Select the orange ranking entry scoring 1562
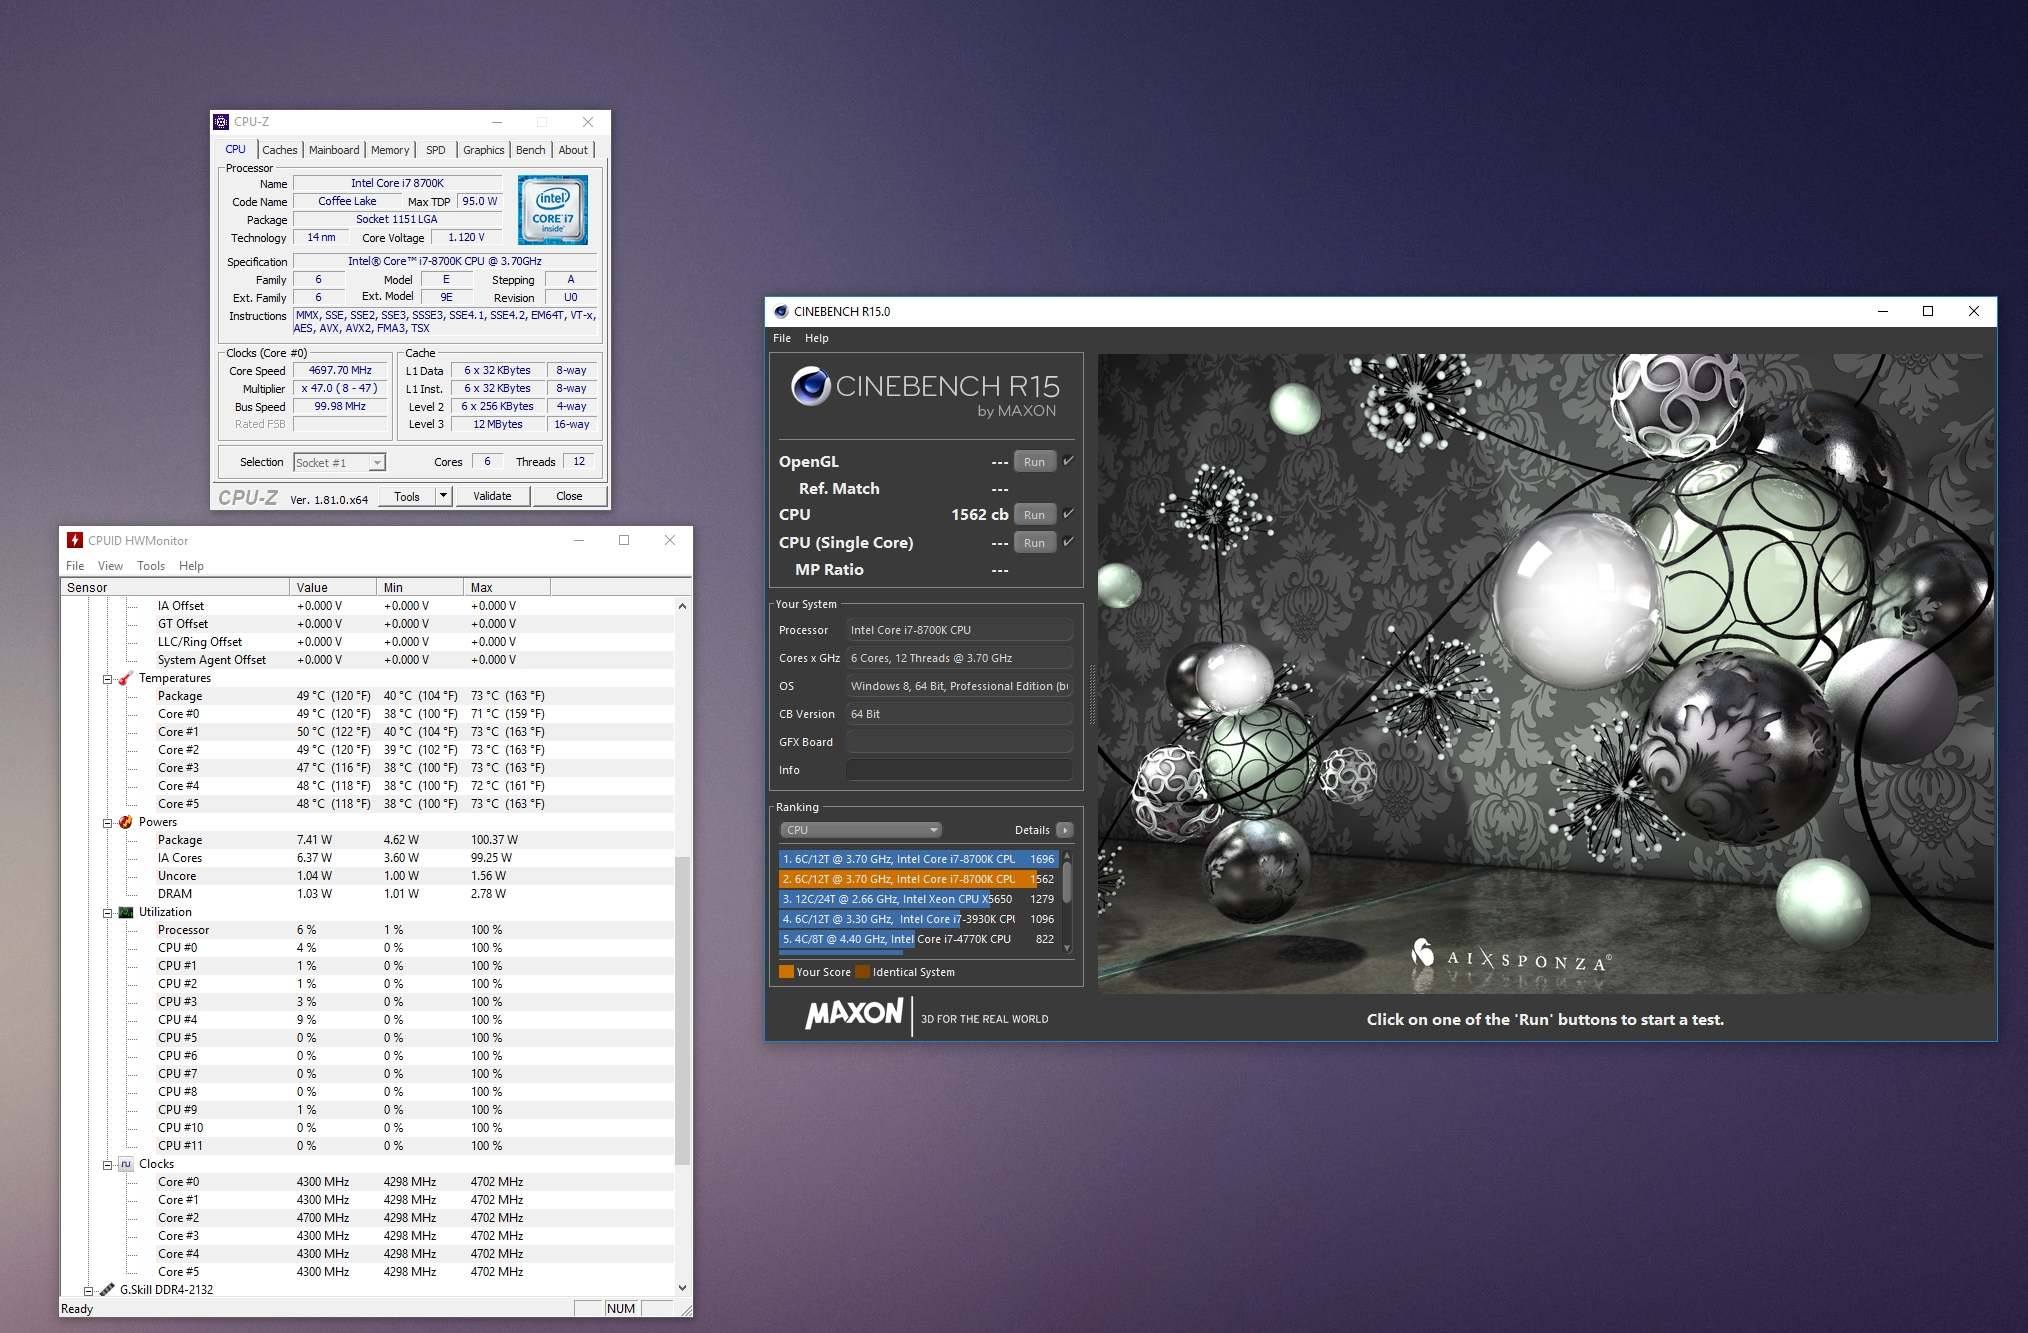This screenshot has height=1333, width=2028. tap(918, 879)
